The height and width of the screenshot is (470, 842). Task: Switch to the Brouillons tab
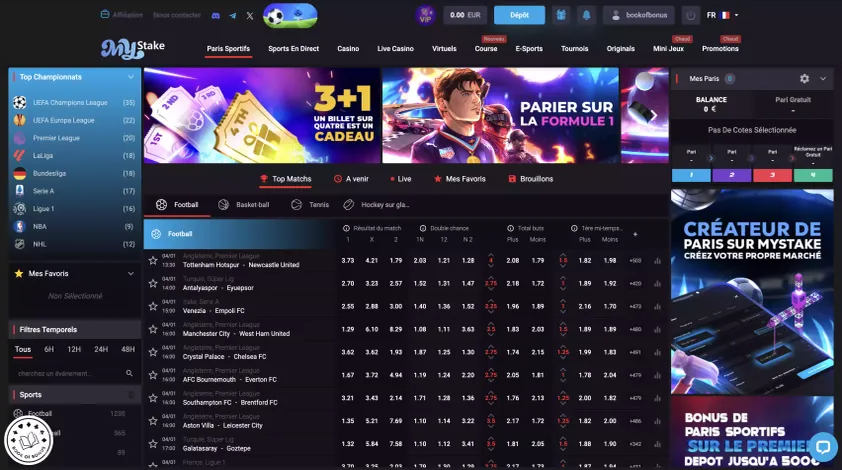click(531, 179)
